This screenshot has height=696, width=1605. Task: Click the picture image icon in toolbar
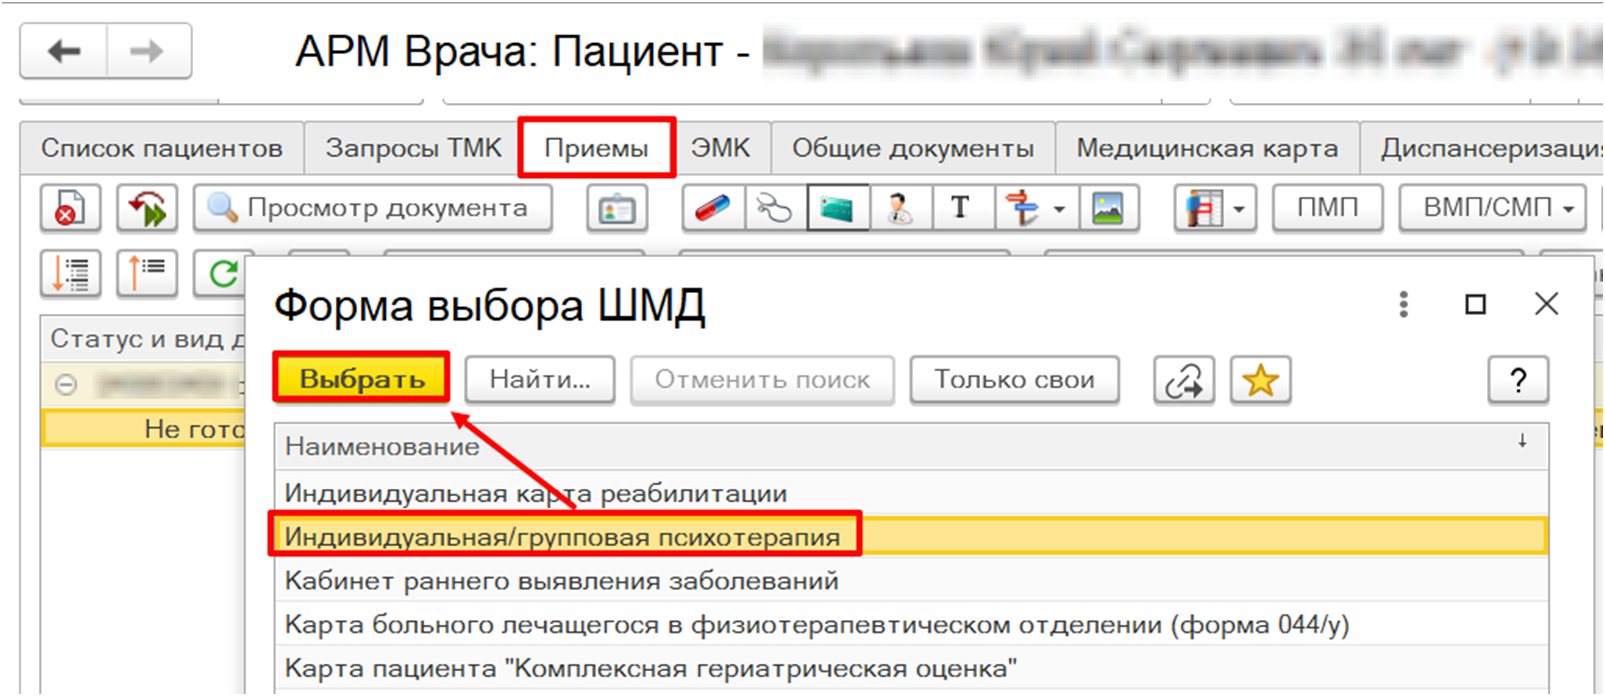pyautogui.click(x=1107, y=209)
